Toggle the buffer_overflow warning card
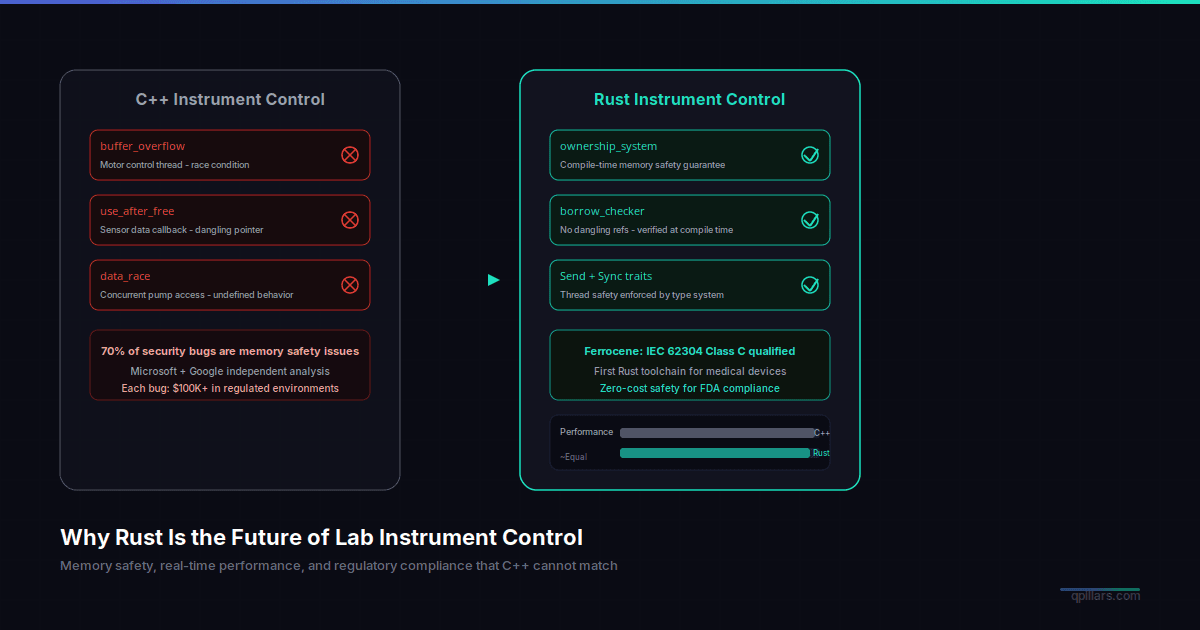Viewport: 1200px width, 630px height. 230,155
